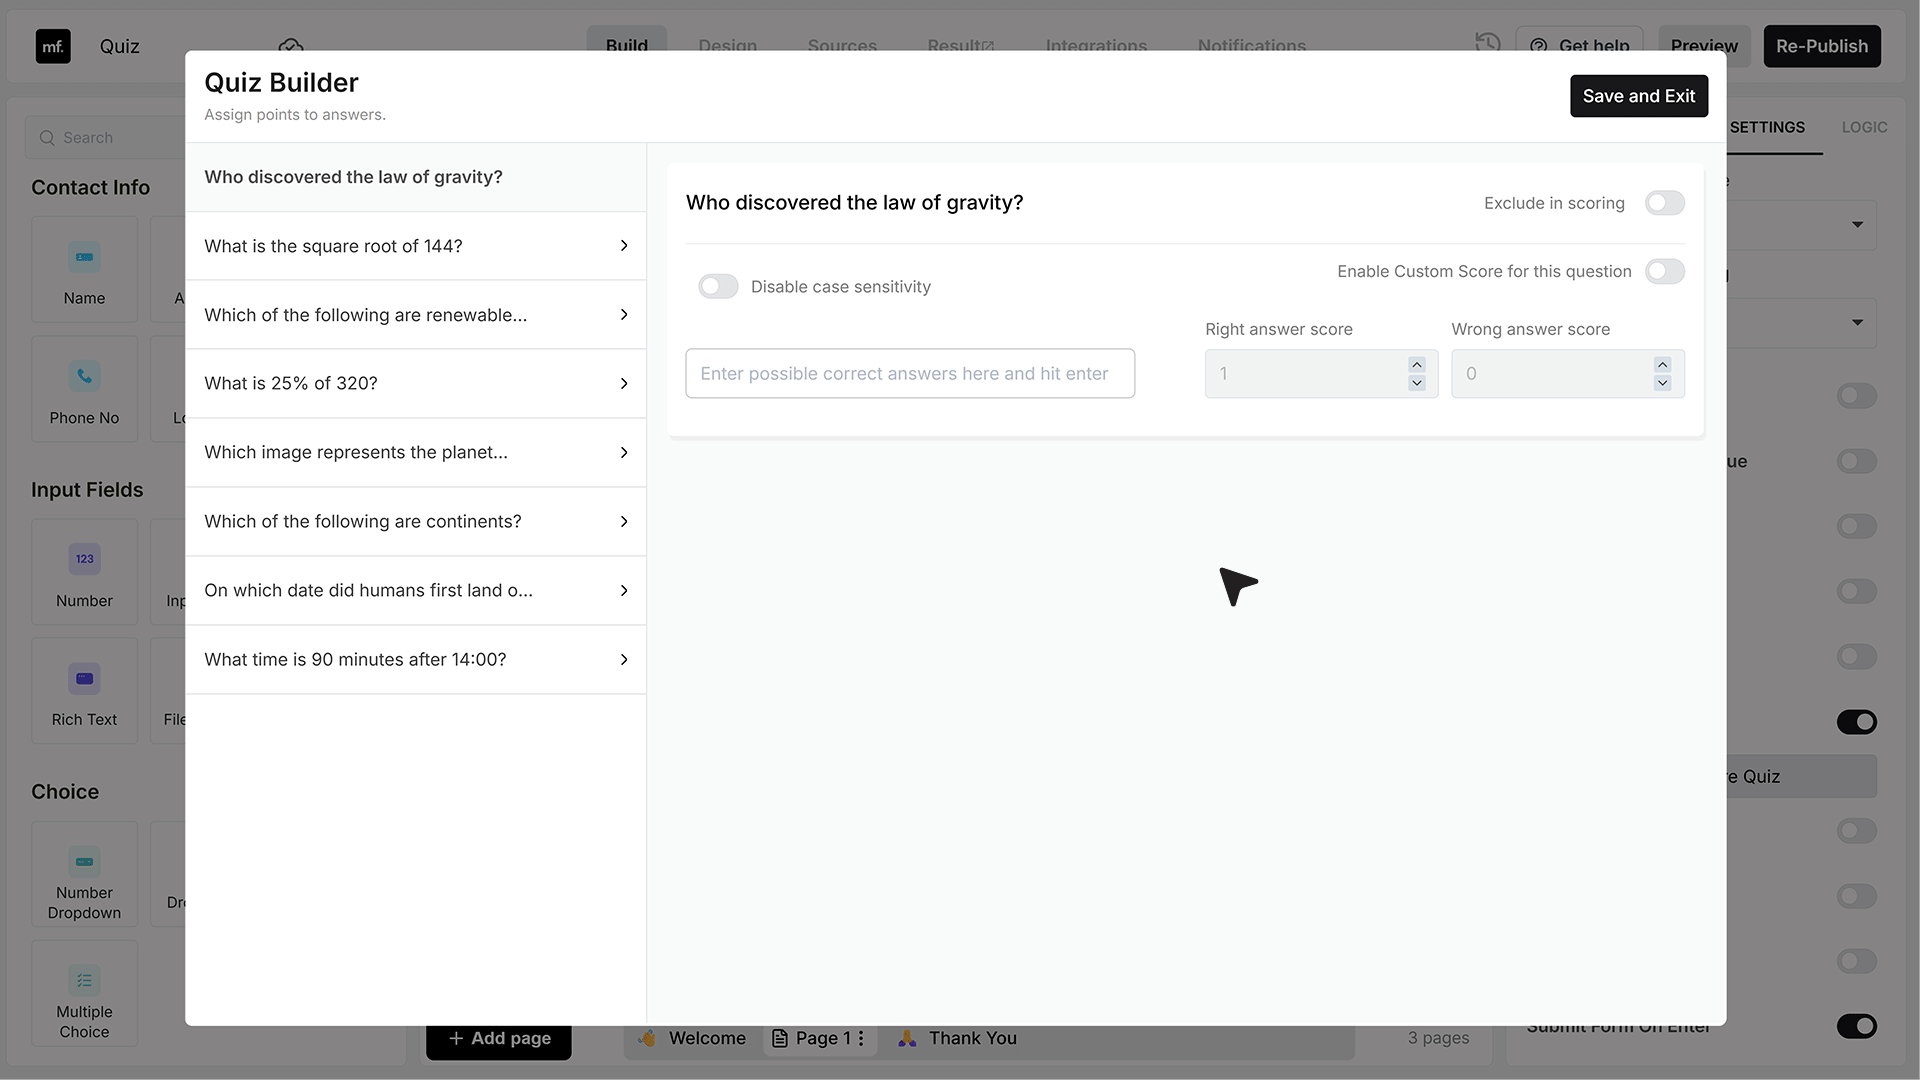Click the possible correct answers input field
This screenshot has width=1920, height=1080.
pyautogui.click(x=910, y=374)
